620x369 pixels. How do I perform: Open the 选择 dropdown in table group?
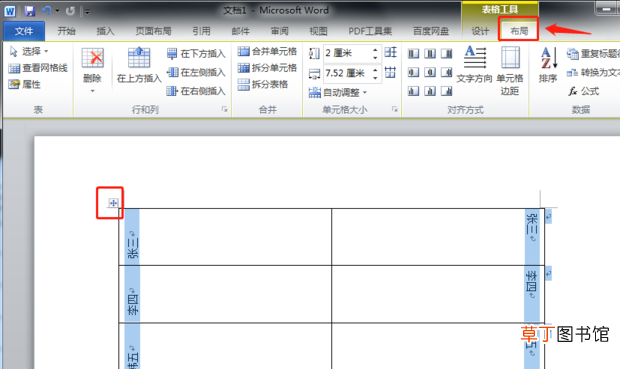[x=29, y=51]
